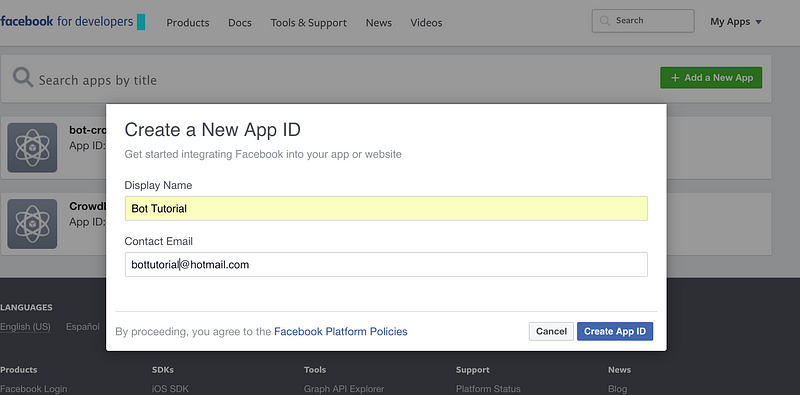Click the Create App ID button
Image resolution: width=800 pixels, height=395 pixels.
click(x=615, y=331)
